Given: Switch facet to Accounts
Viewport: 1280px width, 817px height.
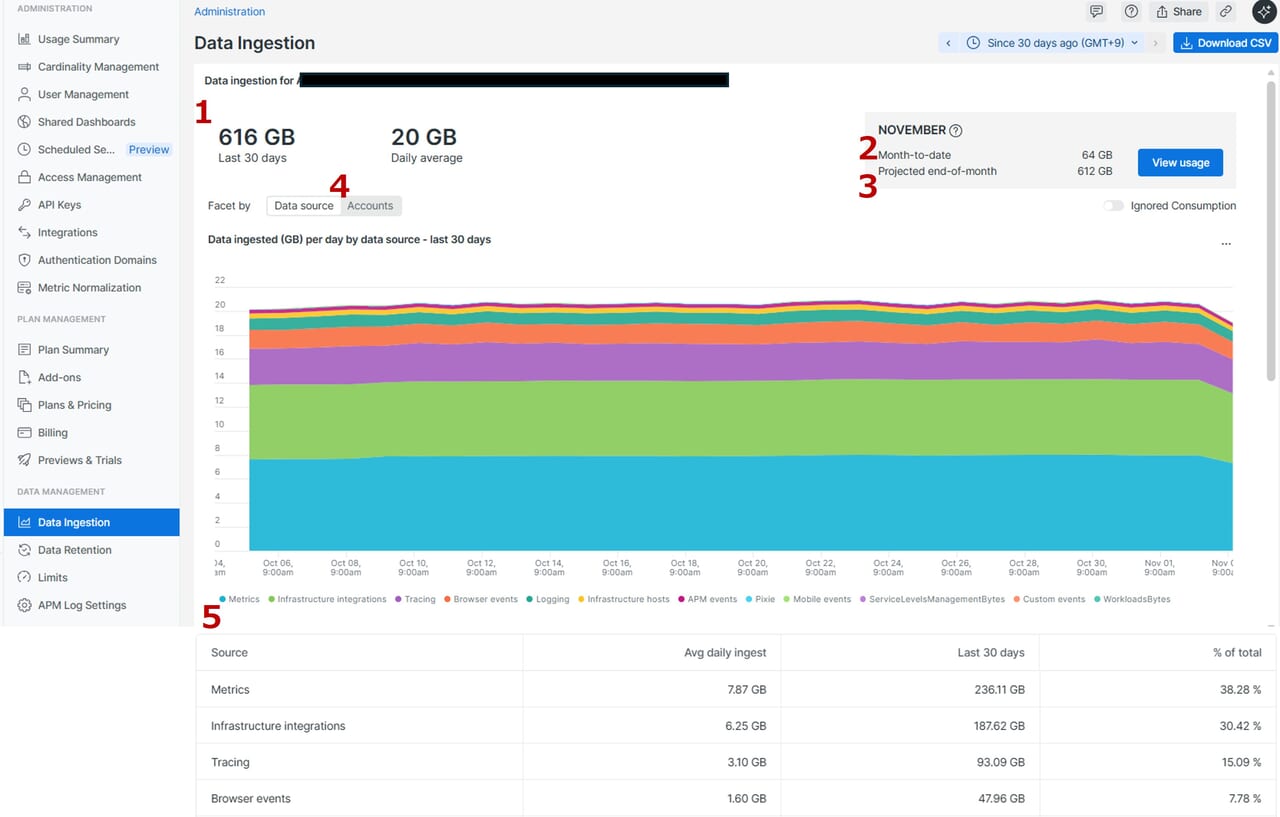Looking at the screenshot, I should tap(370, 206).
